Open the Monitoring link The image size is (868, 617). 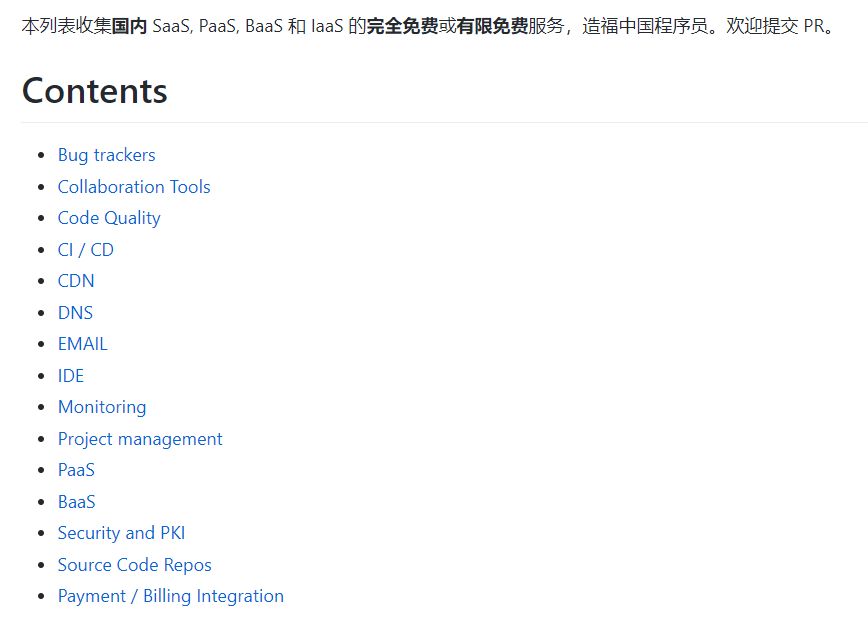coord(102,407)
